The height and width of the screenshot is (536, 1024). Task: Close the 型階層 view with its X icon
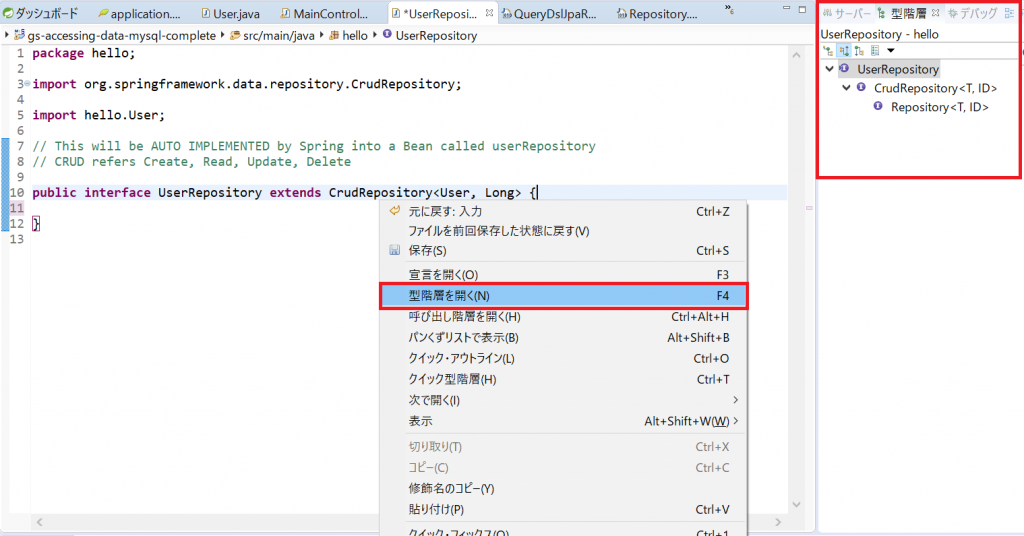[936, 14]
